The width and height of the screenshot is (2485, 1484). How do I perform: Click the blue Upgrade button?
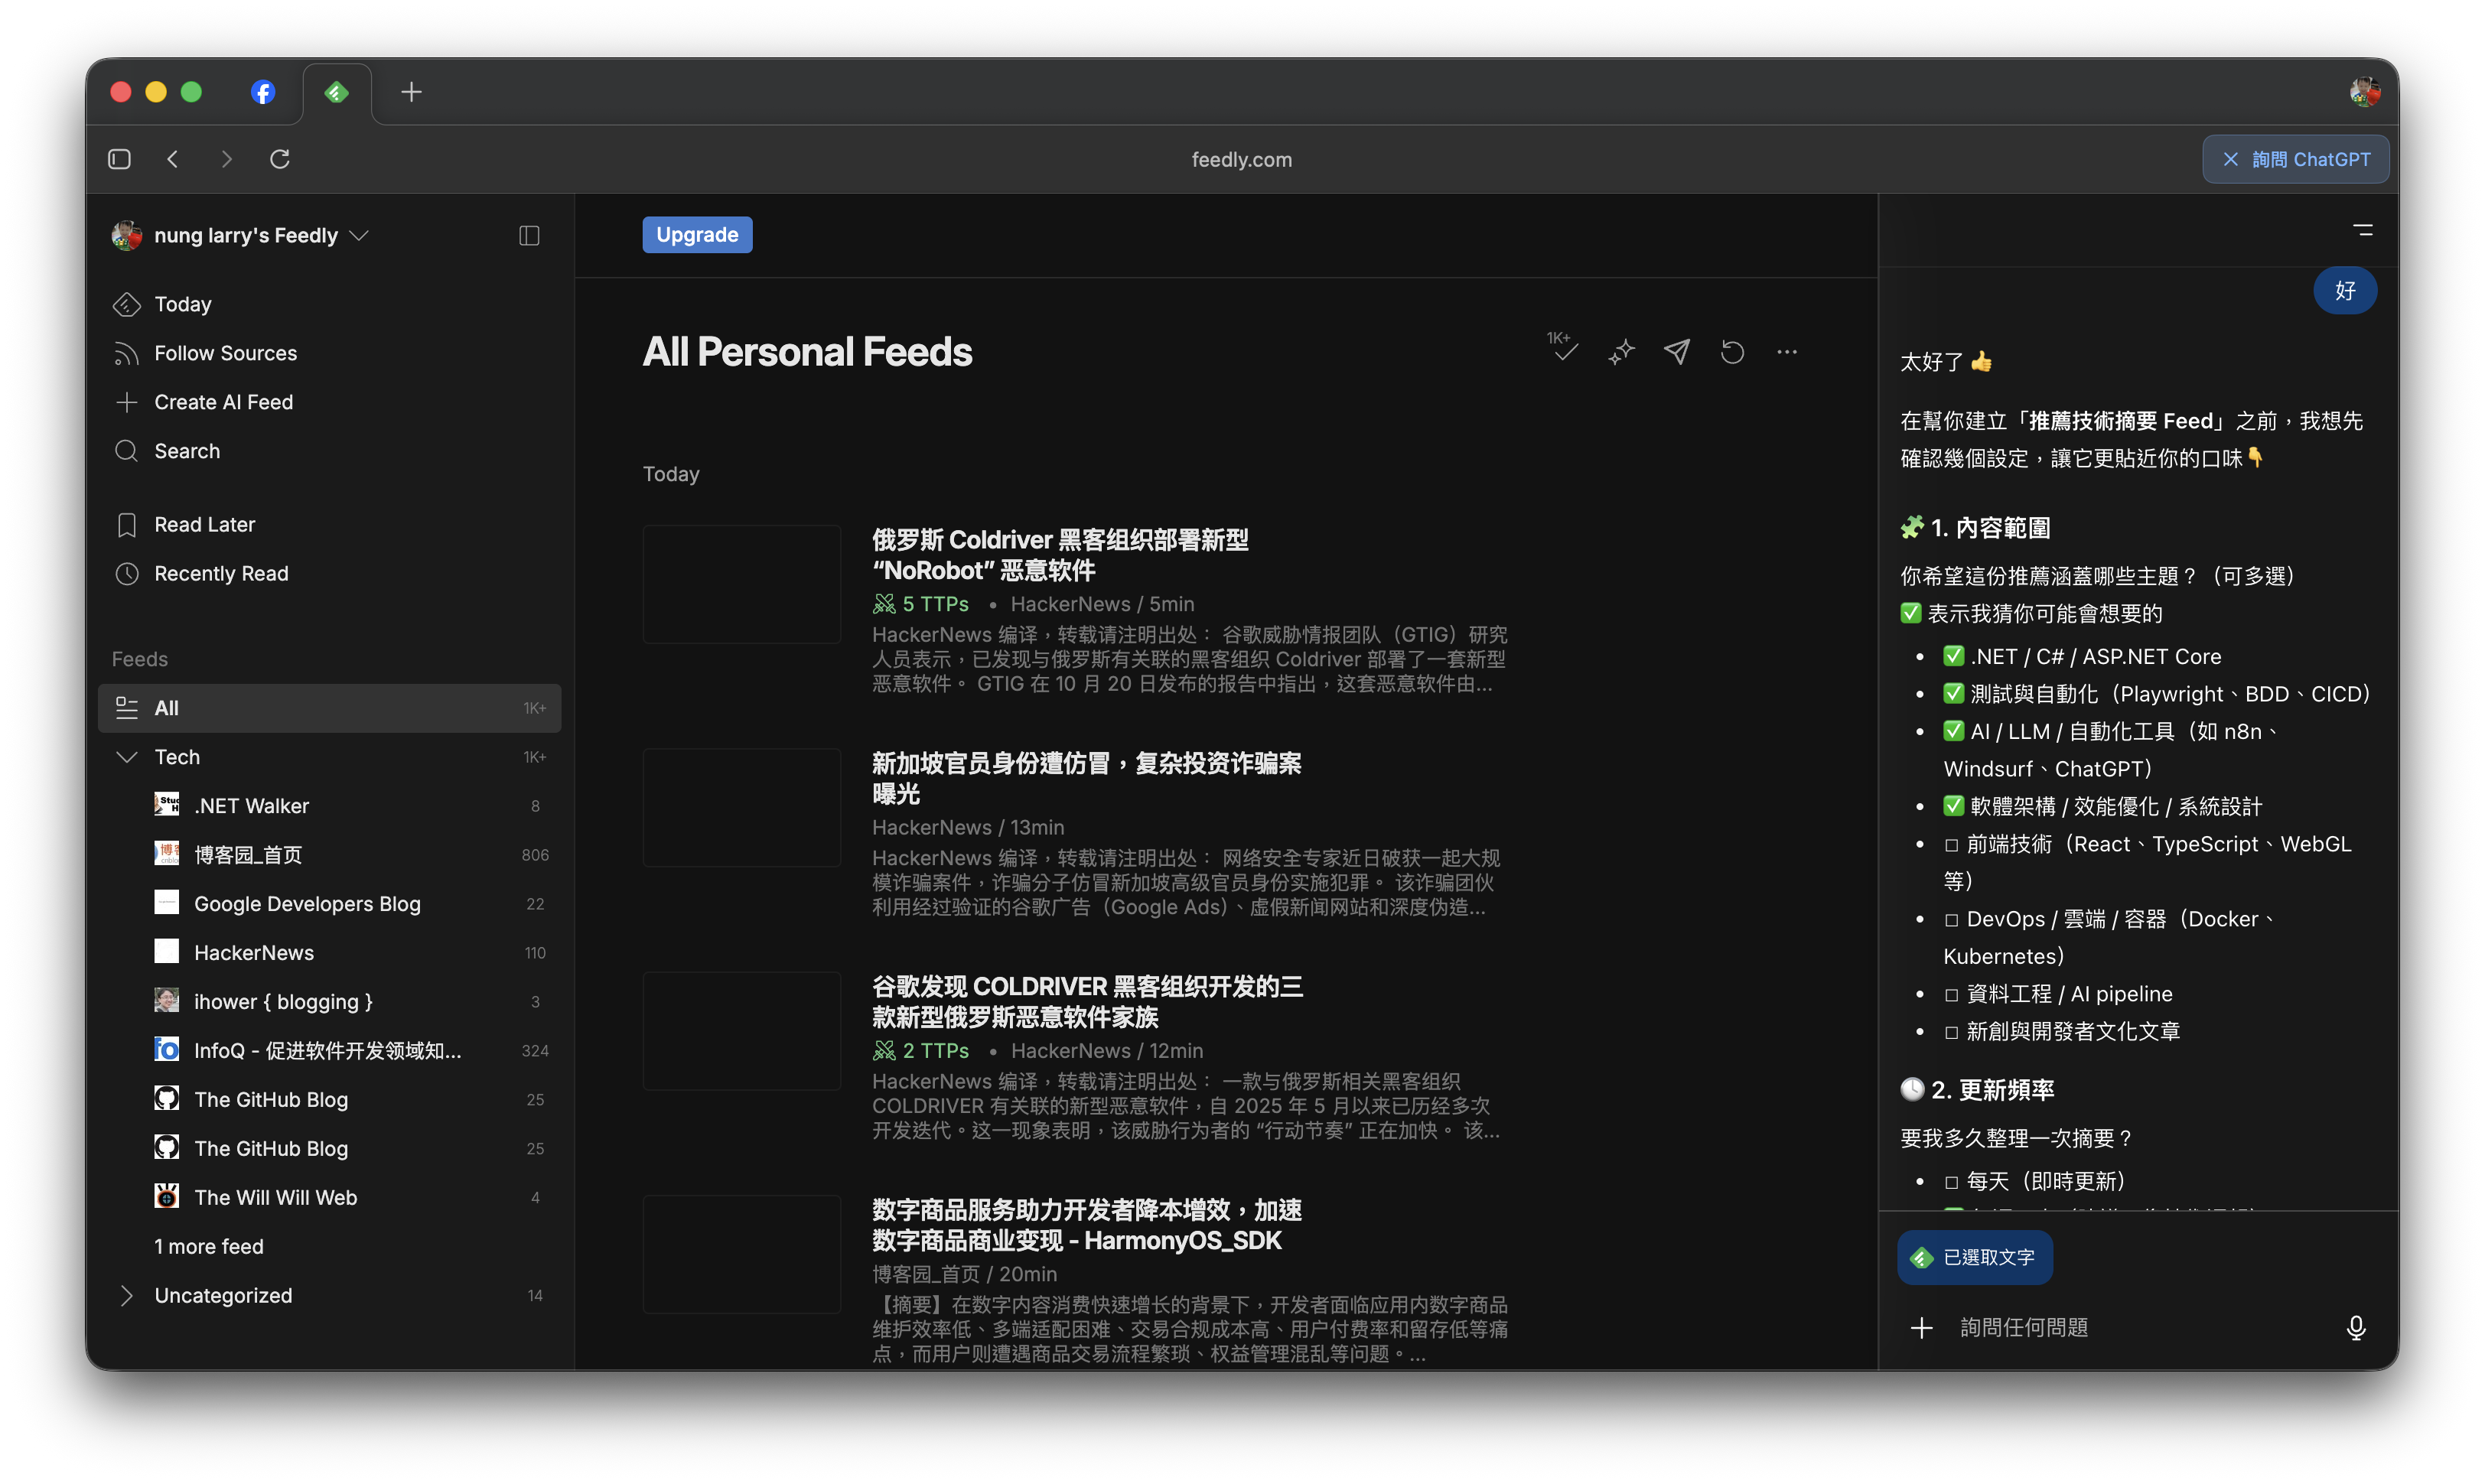click(697, 235)
